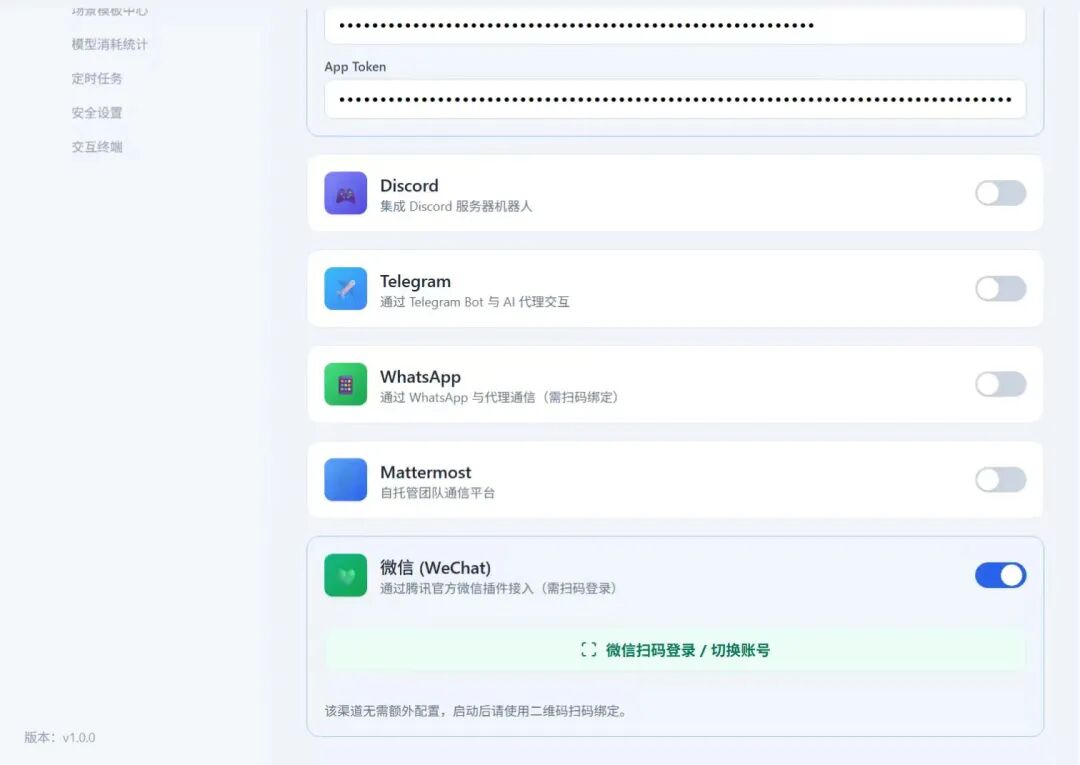This screenshot has width=1080, height=765.
Task: Click the Discord channel icon
Action: (345, 193)
